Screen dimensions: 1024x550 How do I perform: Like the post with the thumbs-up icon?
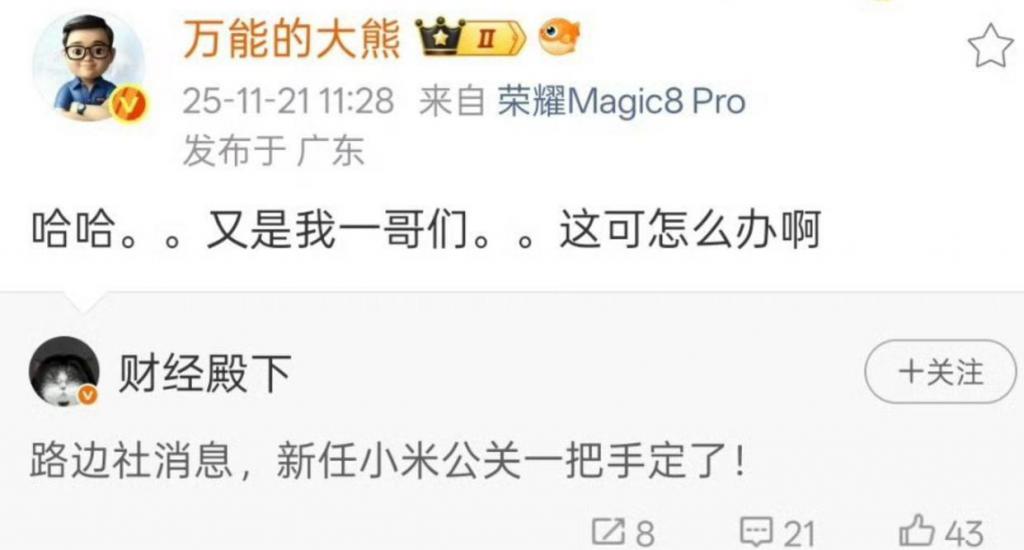917,530
